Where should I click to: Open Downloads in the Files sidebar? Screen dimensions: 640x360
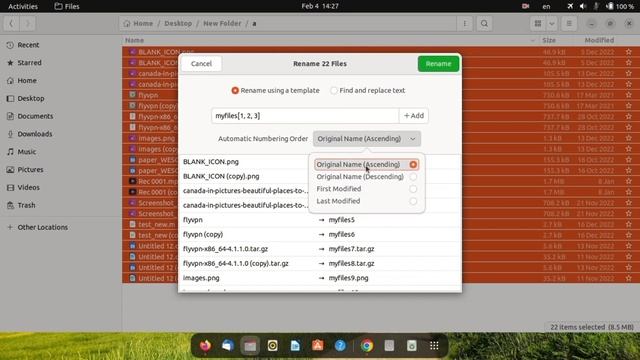61,134
